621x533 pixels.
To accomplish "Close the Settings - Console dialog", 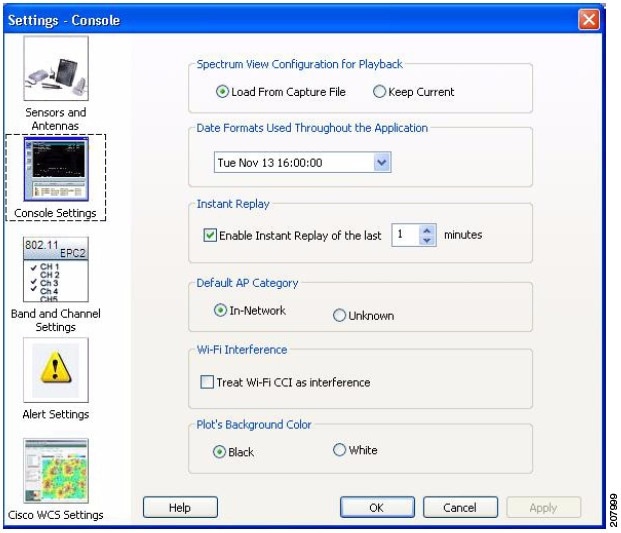I will [x=589, y=19].
